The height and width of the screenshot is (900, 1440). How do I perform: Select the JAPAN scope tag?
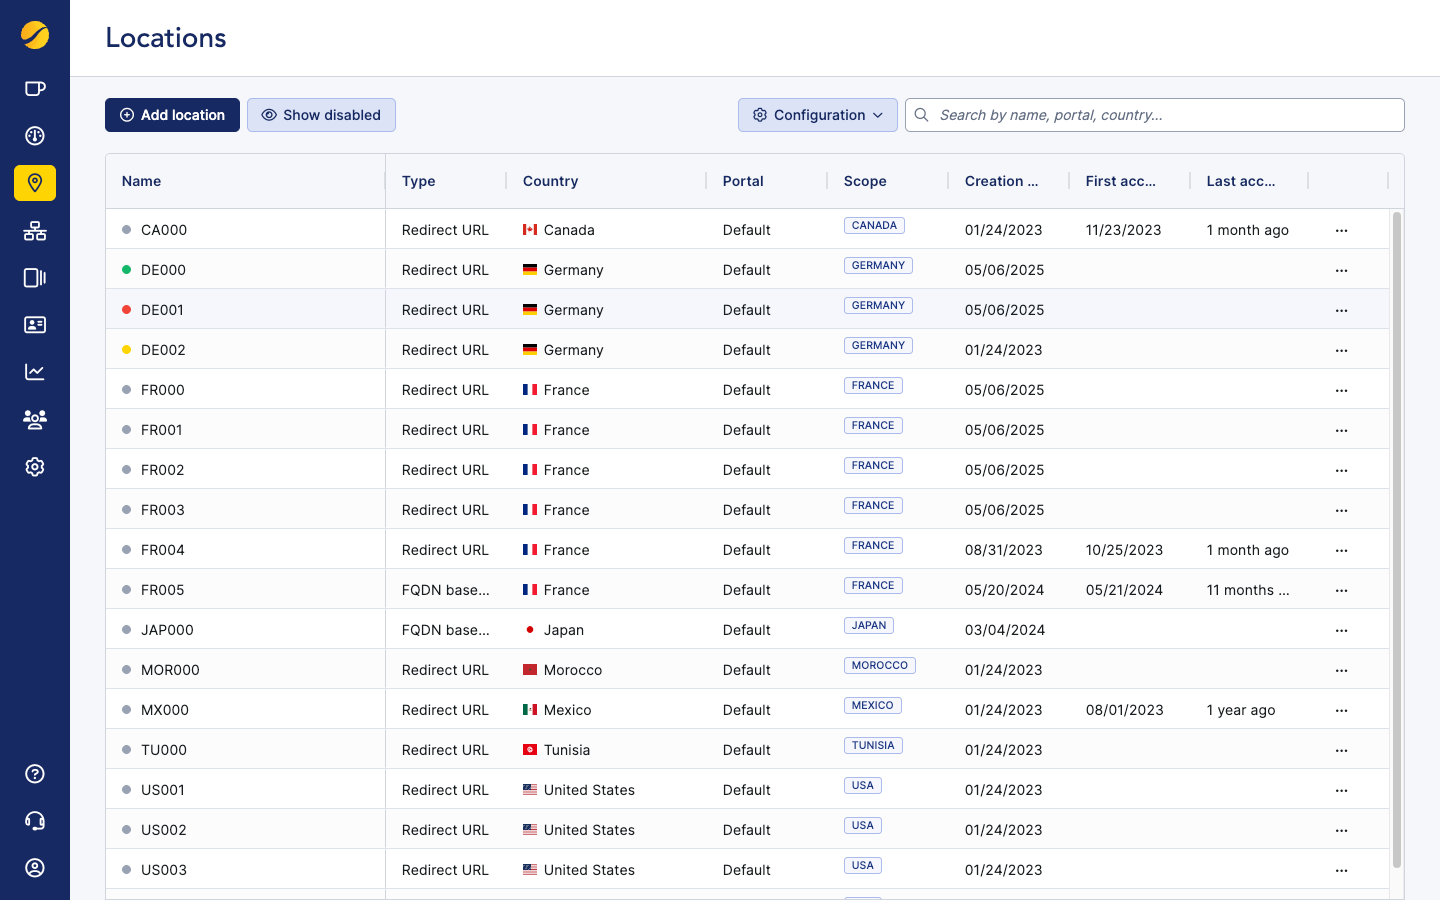point(868,625)
